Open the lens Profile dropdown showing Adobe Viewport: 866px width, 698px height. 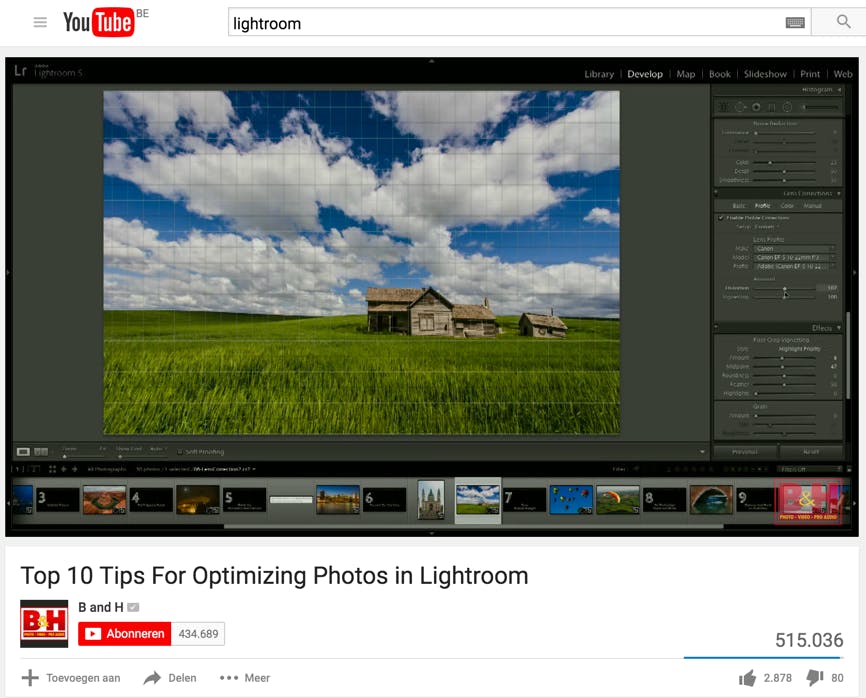[795, 266]
